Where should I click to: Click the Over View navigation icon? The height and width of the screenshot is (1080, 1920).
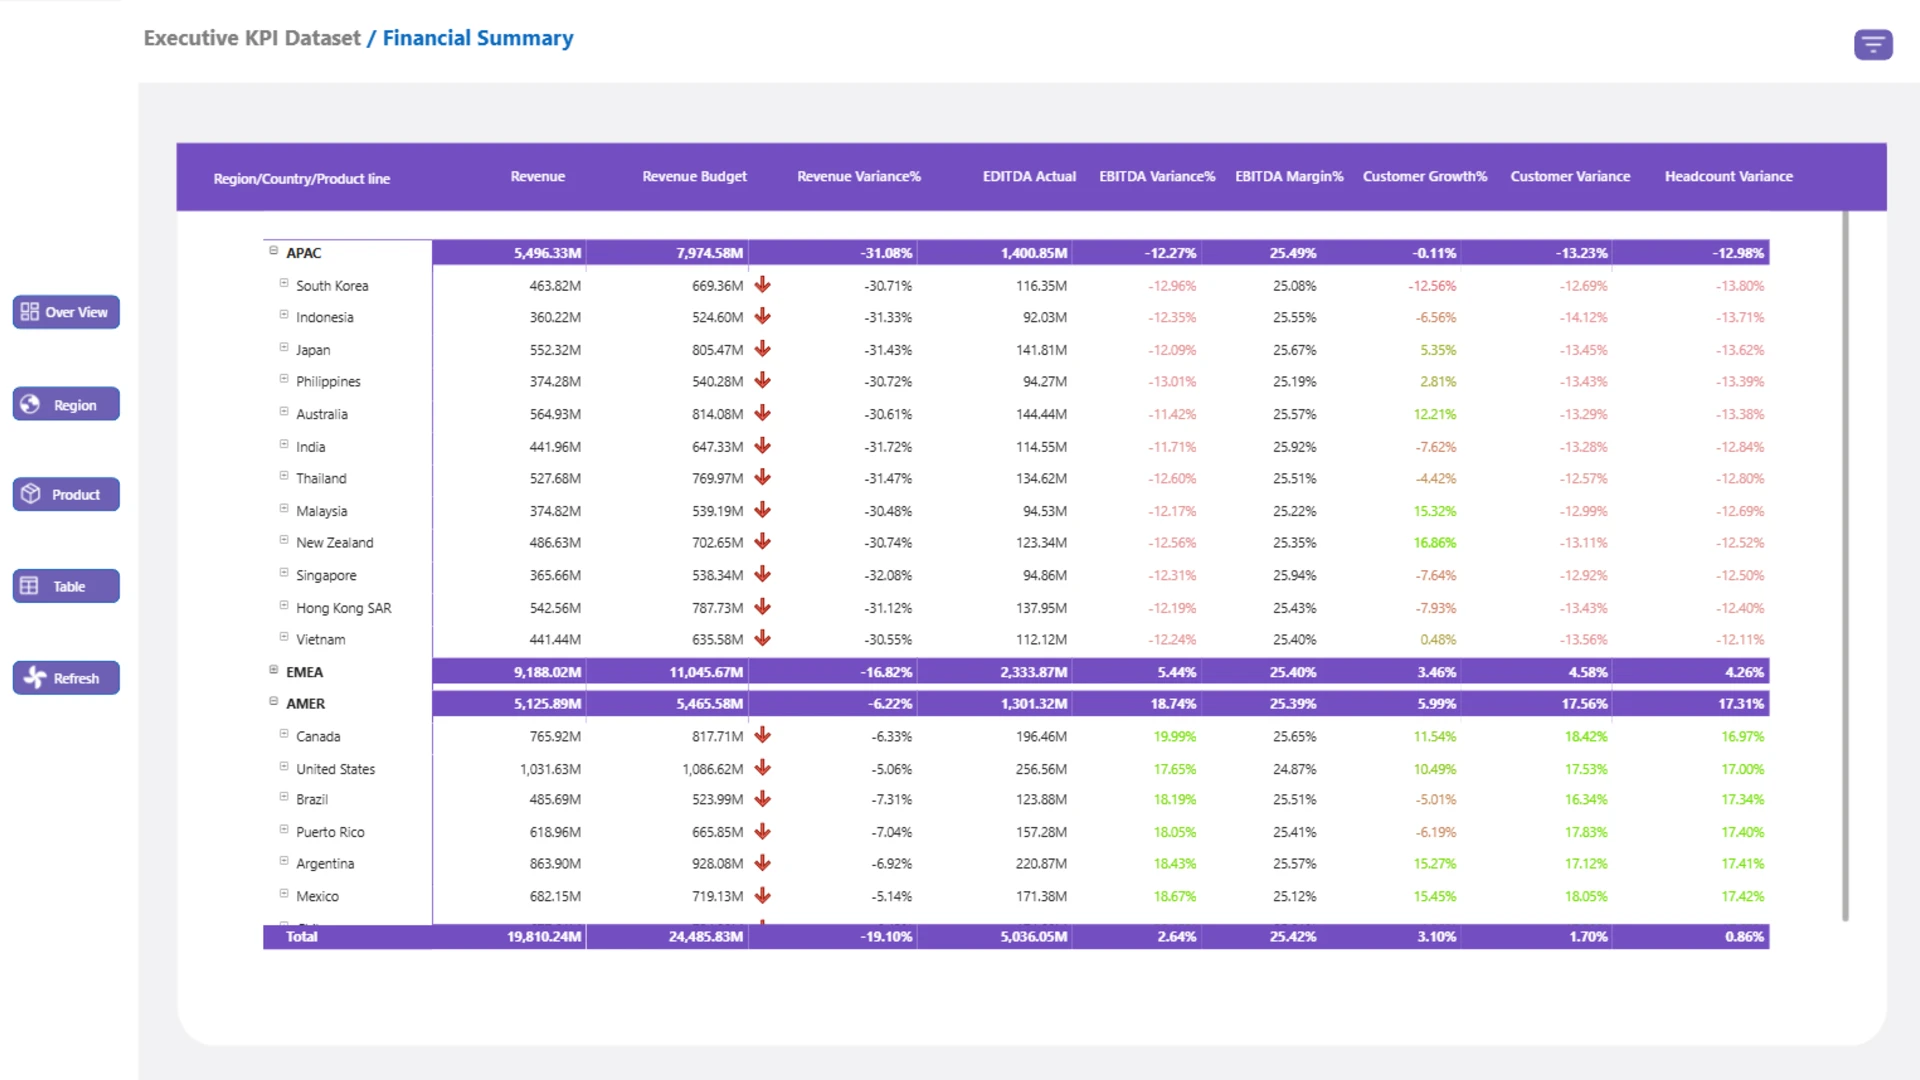point(30,312)
